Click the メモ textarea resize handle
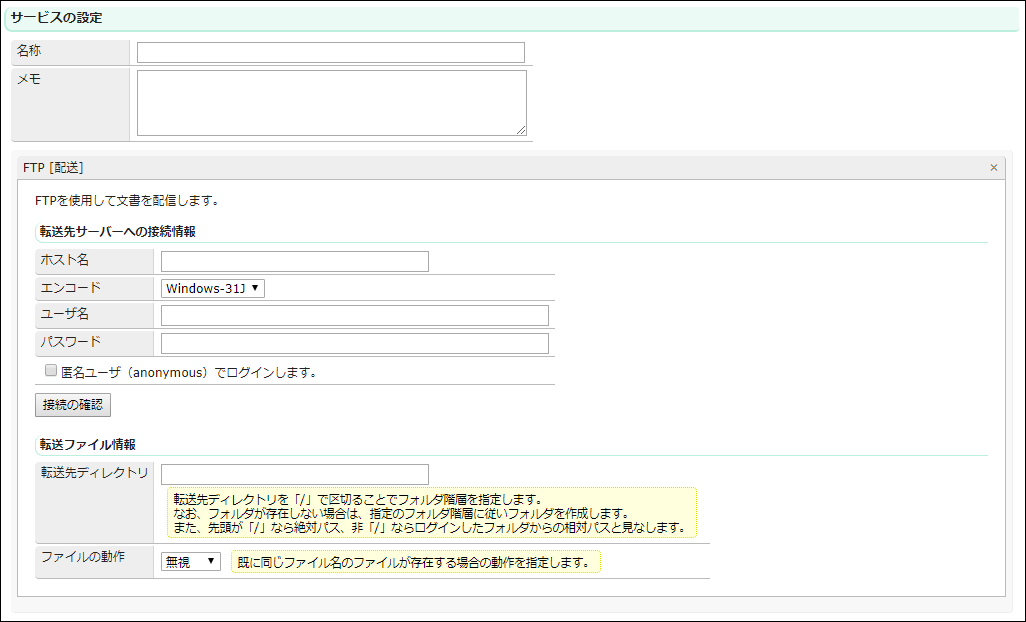 pyautogui.click(x=521, y=130)
